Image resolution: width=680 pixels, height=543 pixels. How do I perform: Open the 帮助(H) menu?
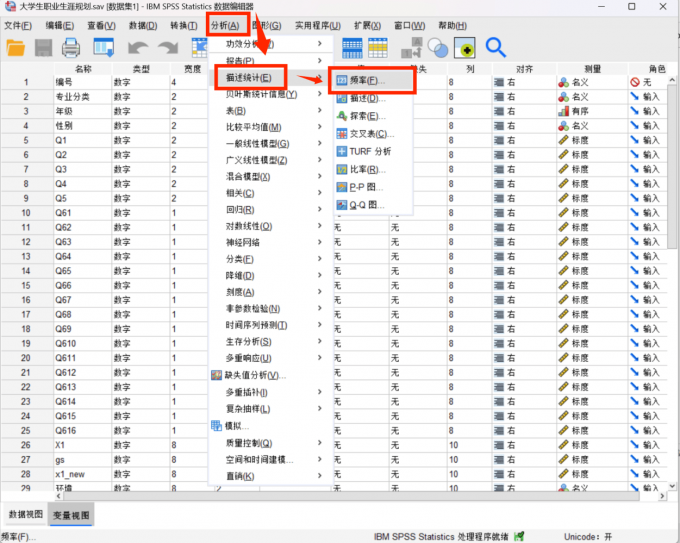coord(452,26)
